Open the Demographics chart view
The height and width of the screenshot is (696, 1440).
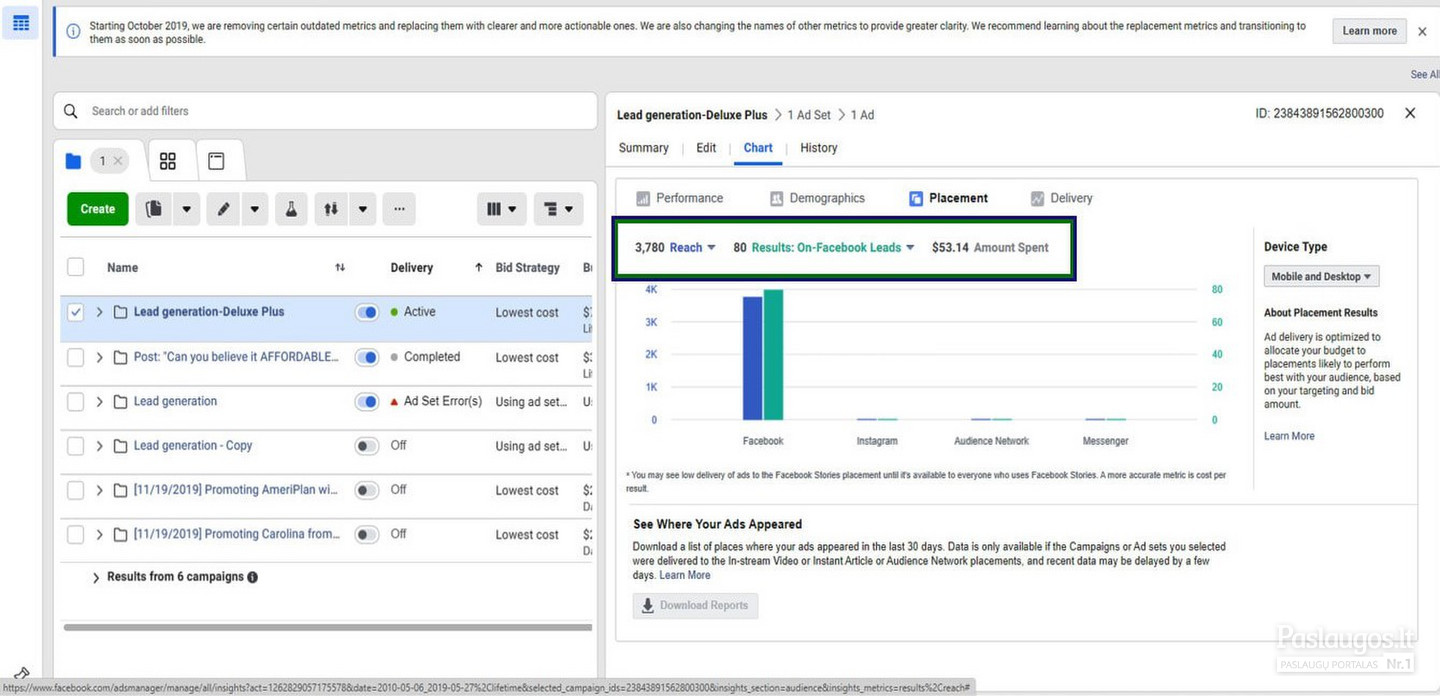click(817, 198)
